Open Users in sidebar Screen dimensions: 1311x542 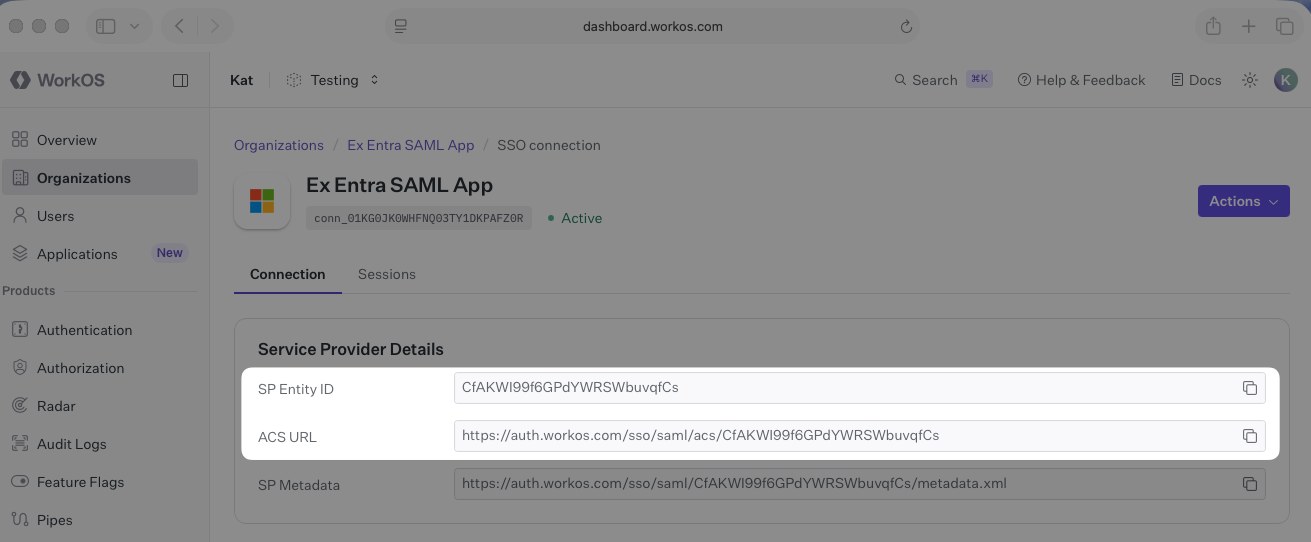(x=99, y=216)
